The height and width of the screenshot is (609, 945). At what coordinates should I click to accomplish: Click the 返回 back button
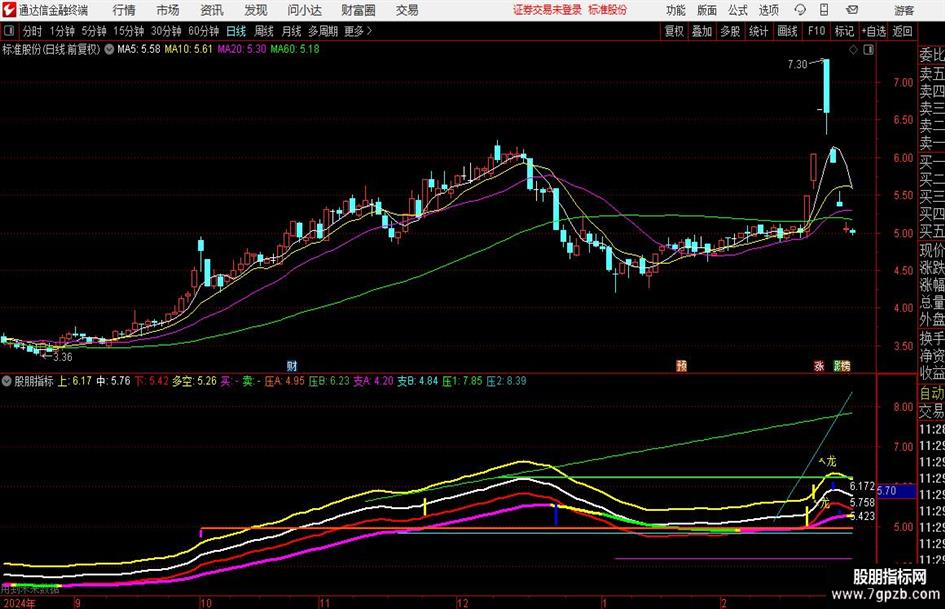[x=902, y=31]
